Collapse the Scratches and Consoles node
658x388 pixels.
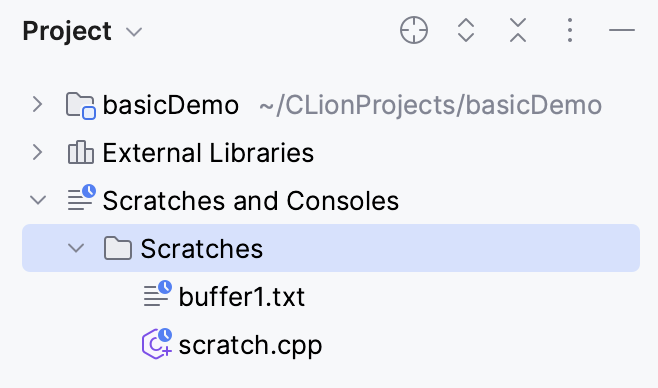(38, 200)
